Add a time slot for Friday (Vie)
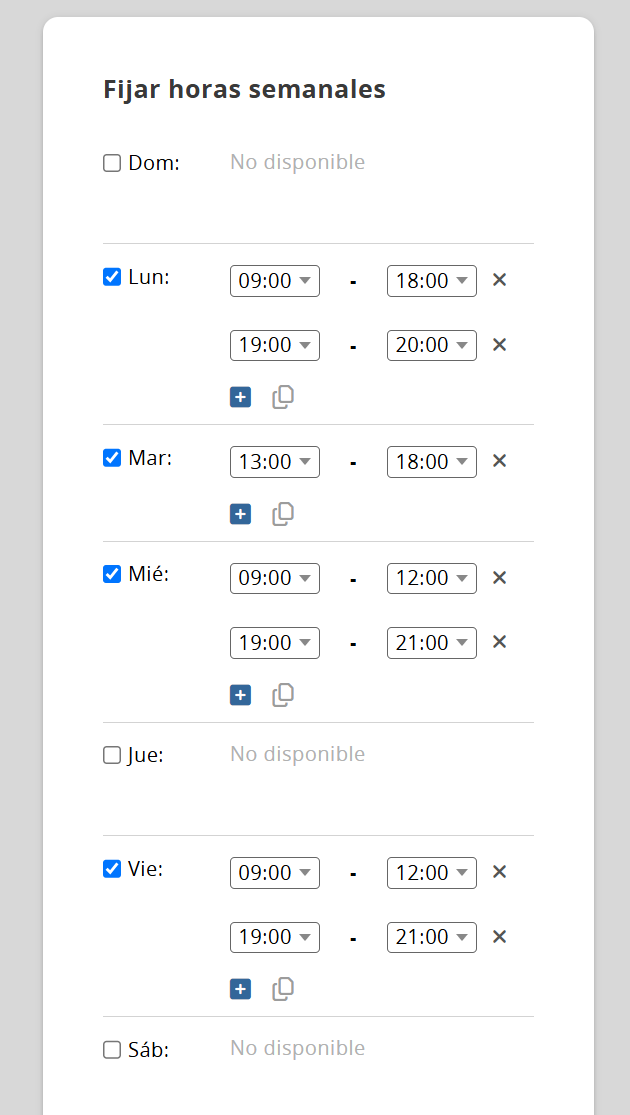Viewport: 630px width, 1115px height. click(x=240, y=989)
